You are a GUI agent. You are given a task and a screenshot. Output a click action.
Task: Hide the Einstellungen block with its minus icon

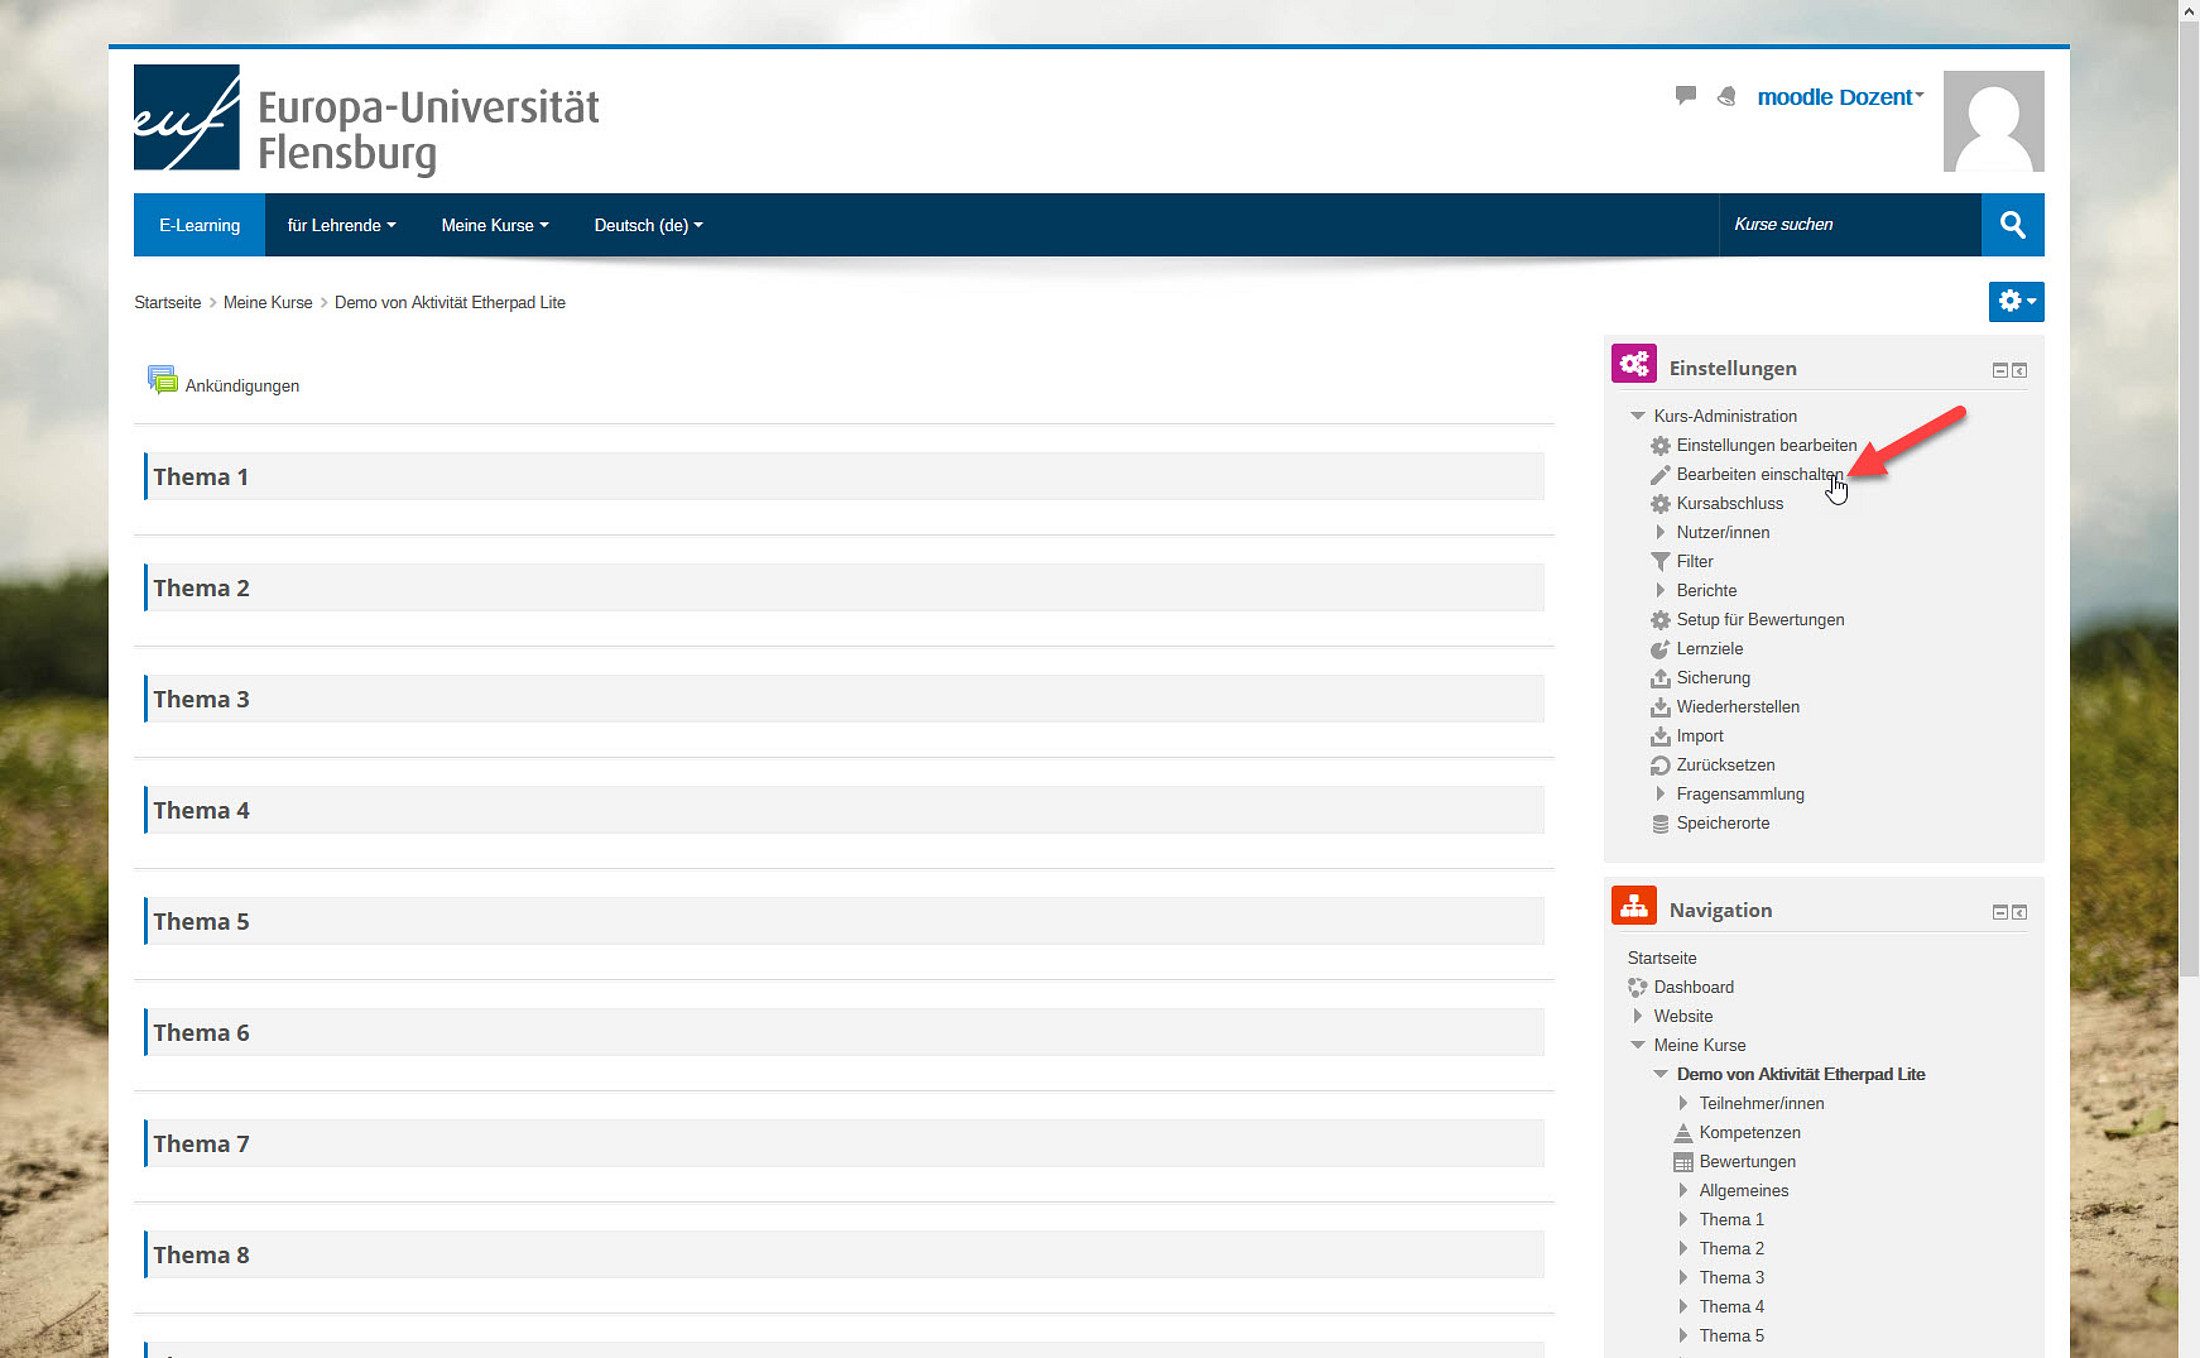tap(1999, 371)
